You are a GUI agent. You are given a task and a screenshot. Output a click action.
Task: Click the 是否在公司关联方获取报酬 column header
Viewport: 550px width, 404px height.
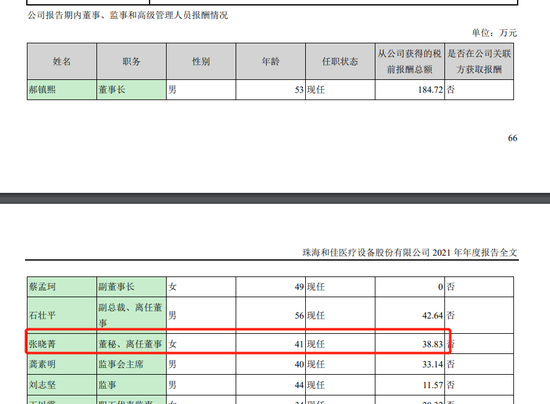479,62
